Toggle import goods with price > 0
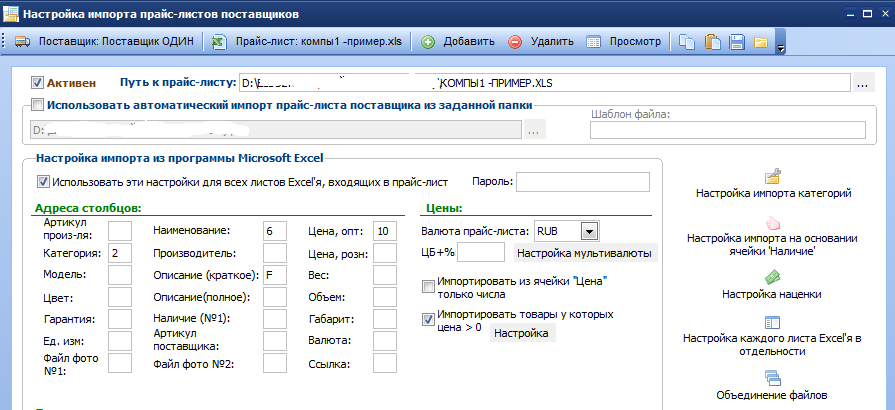The image size is (895, 410). [428, 319]
